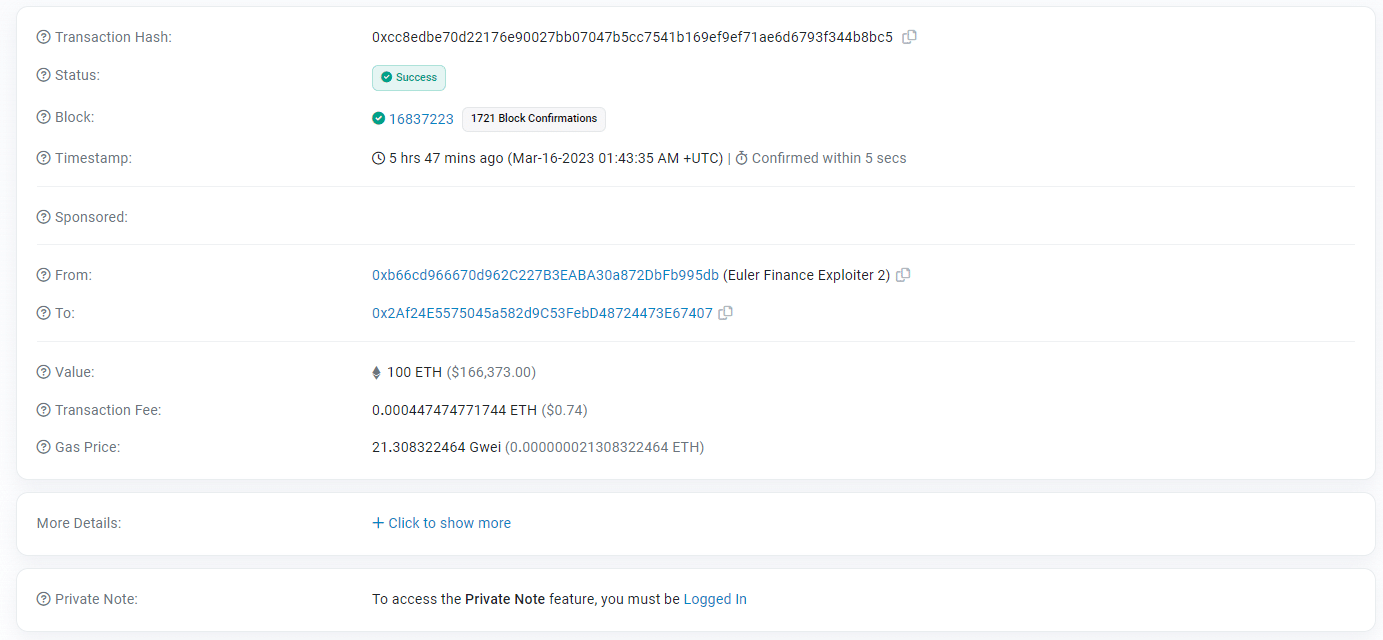This screenshot has height=640, width=1383.
Task: Copy the From address with the copy icon
Action: 903,274
